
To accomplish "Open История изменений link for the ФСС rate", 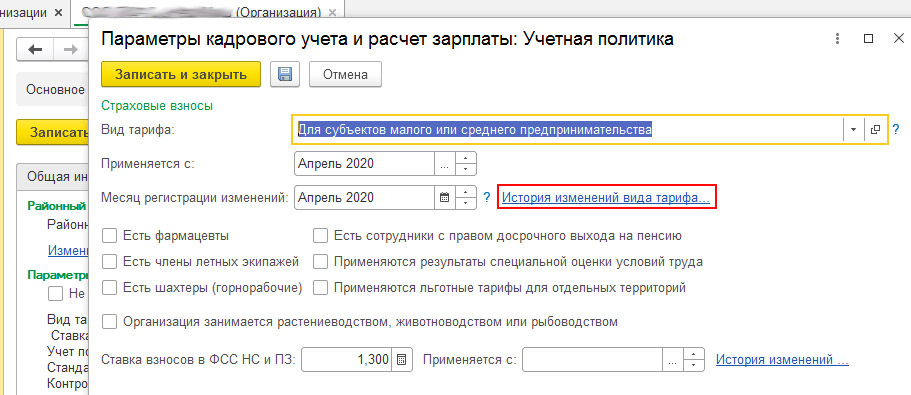I will coord(782,360).
